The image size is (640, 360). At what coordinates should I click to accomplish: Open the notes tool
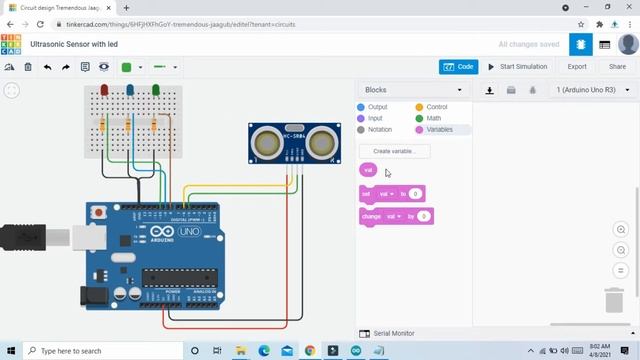tap(85, 67)
